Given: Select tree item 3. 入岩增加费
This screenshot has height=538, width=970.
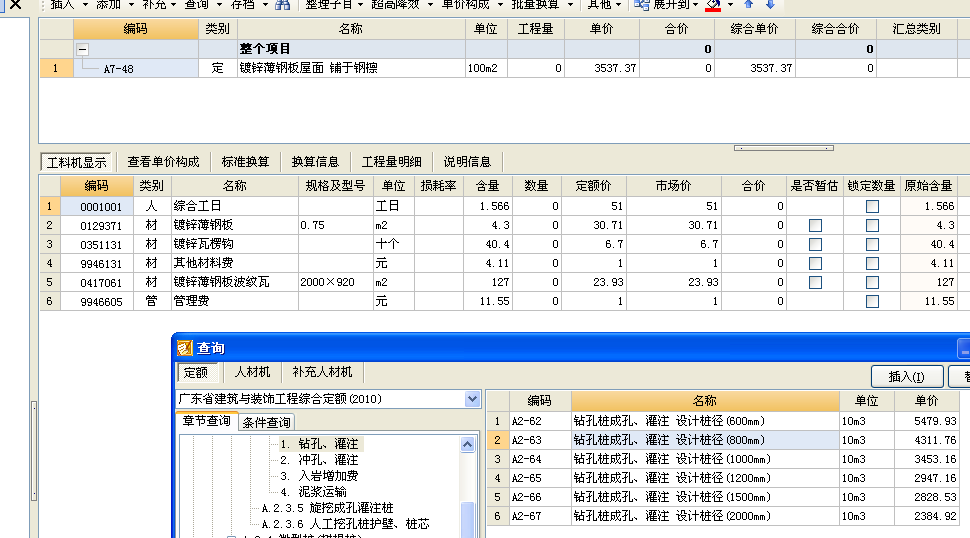Looking at the screenshot, I should (x=319, y=476).
